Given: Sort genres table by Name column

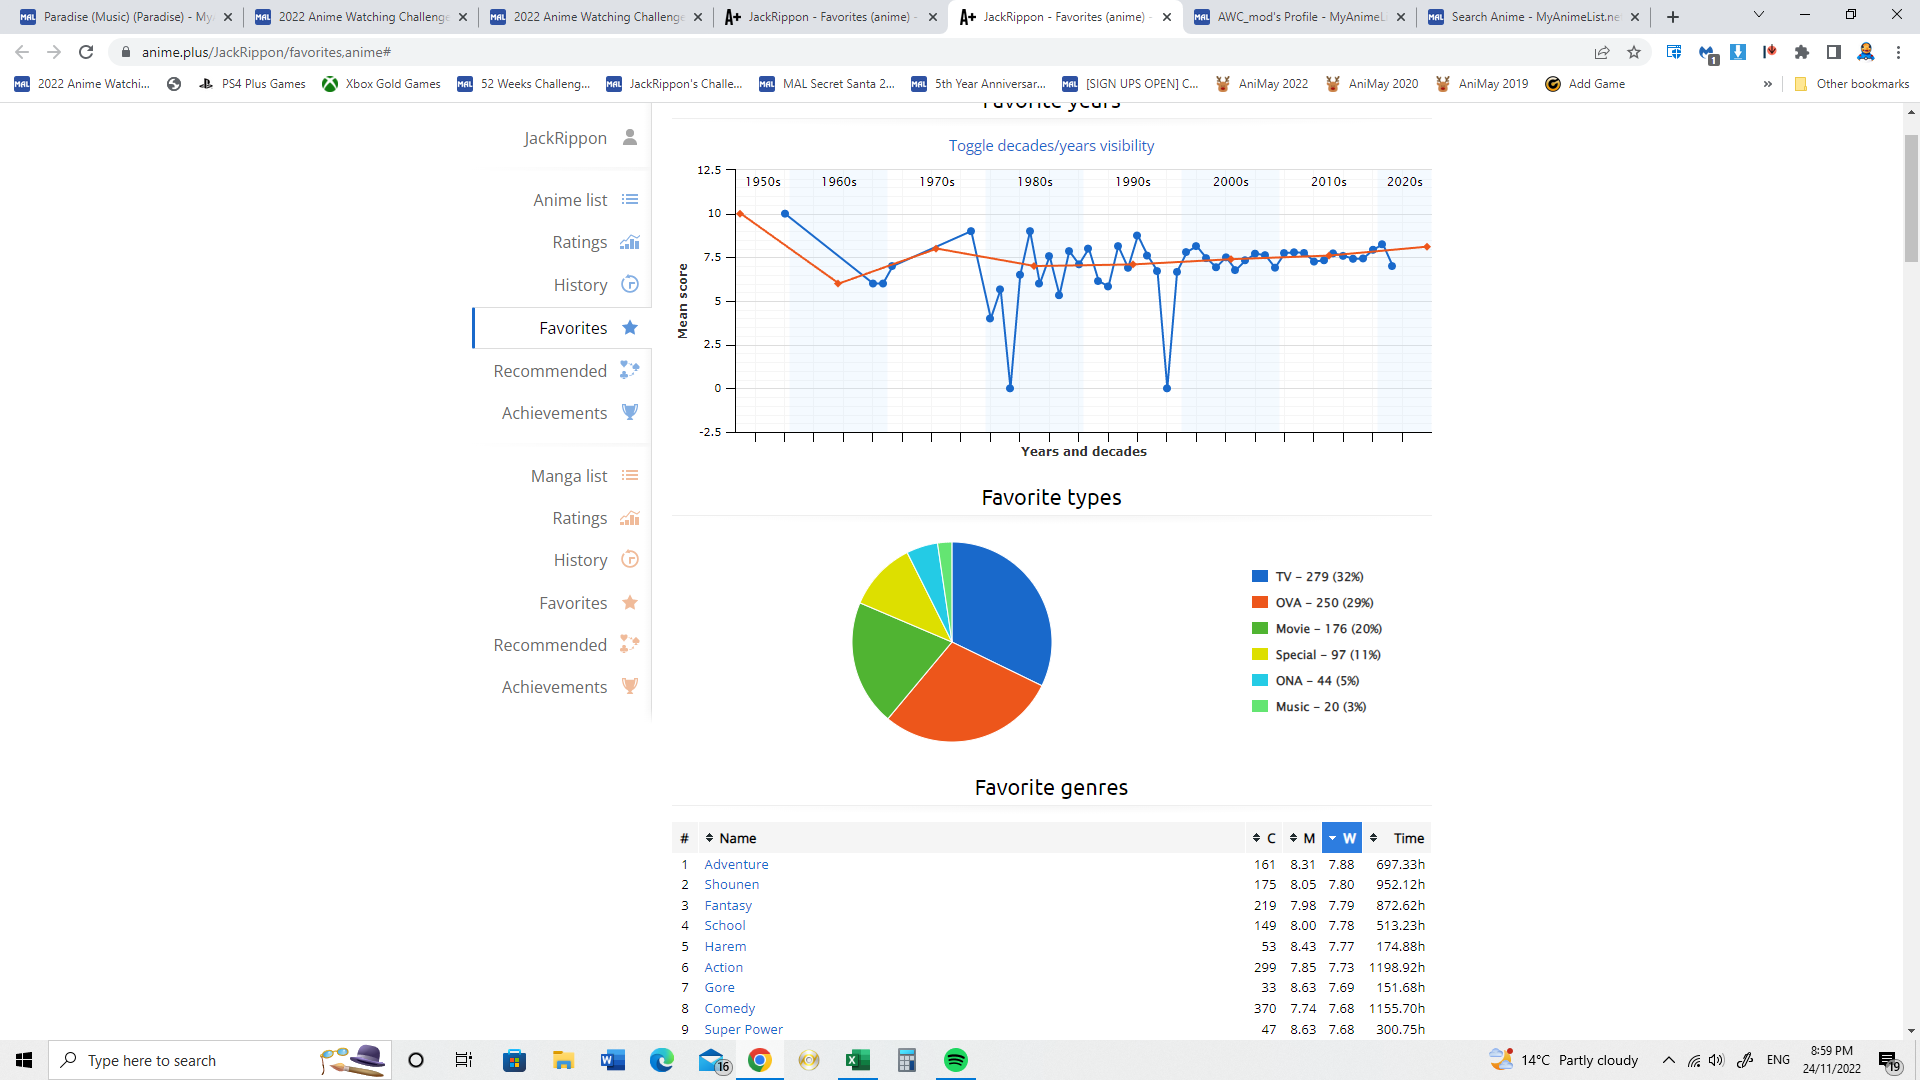Looking at the screenshot, I should [x=737, y=838].
